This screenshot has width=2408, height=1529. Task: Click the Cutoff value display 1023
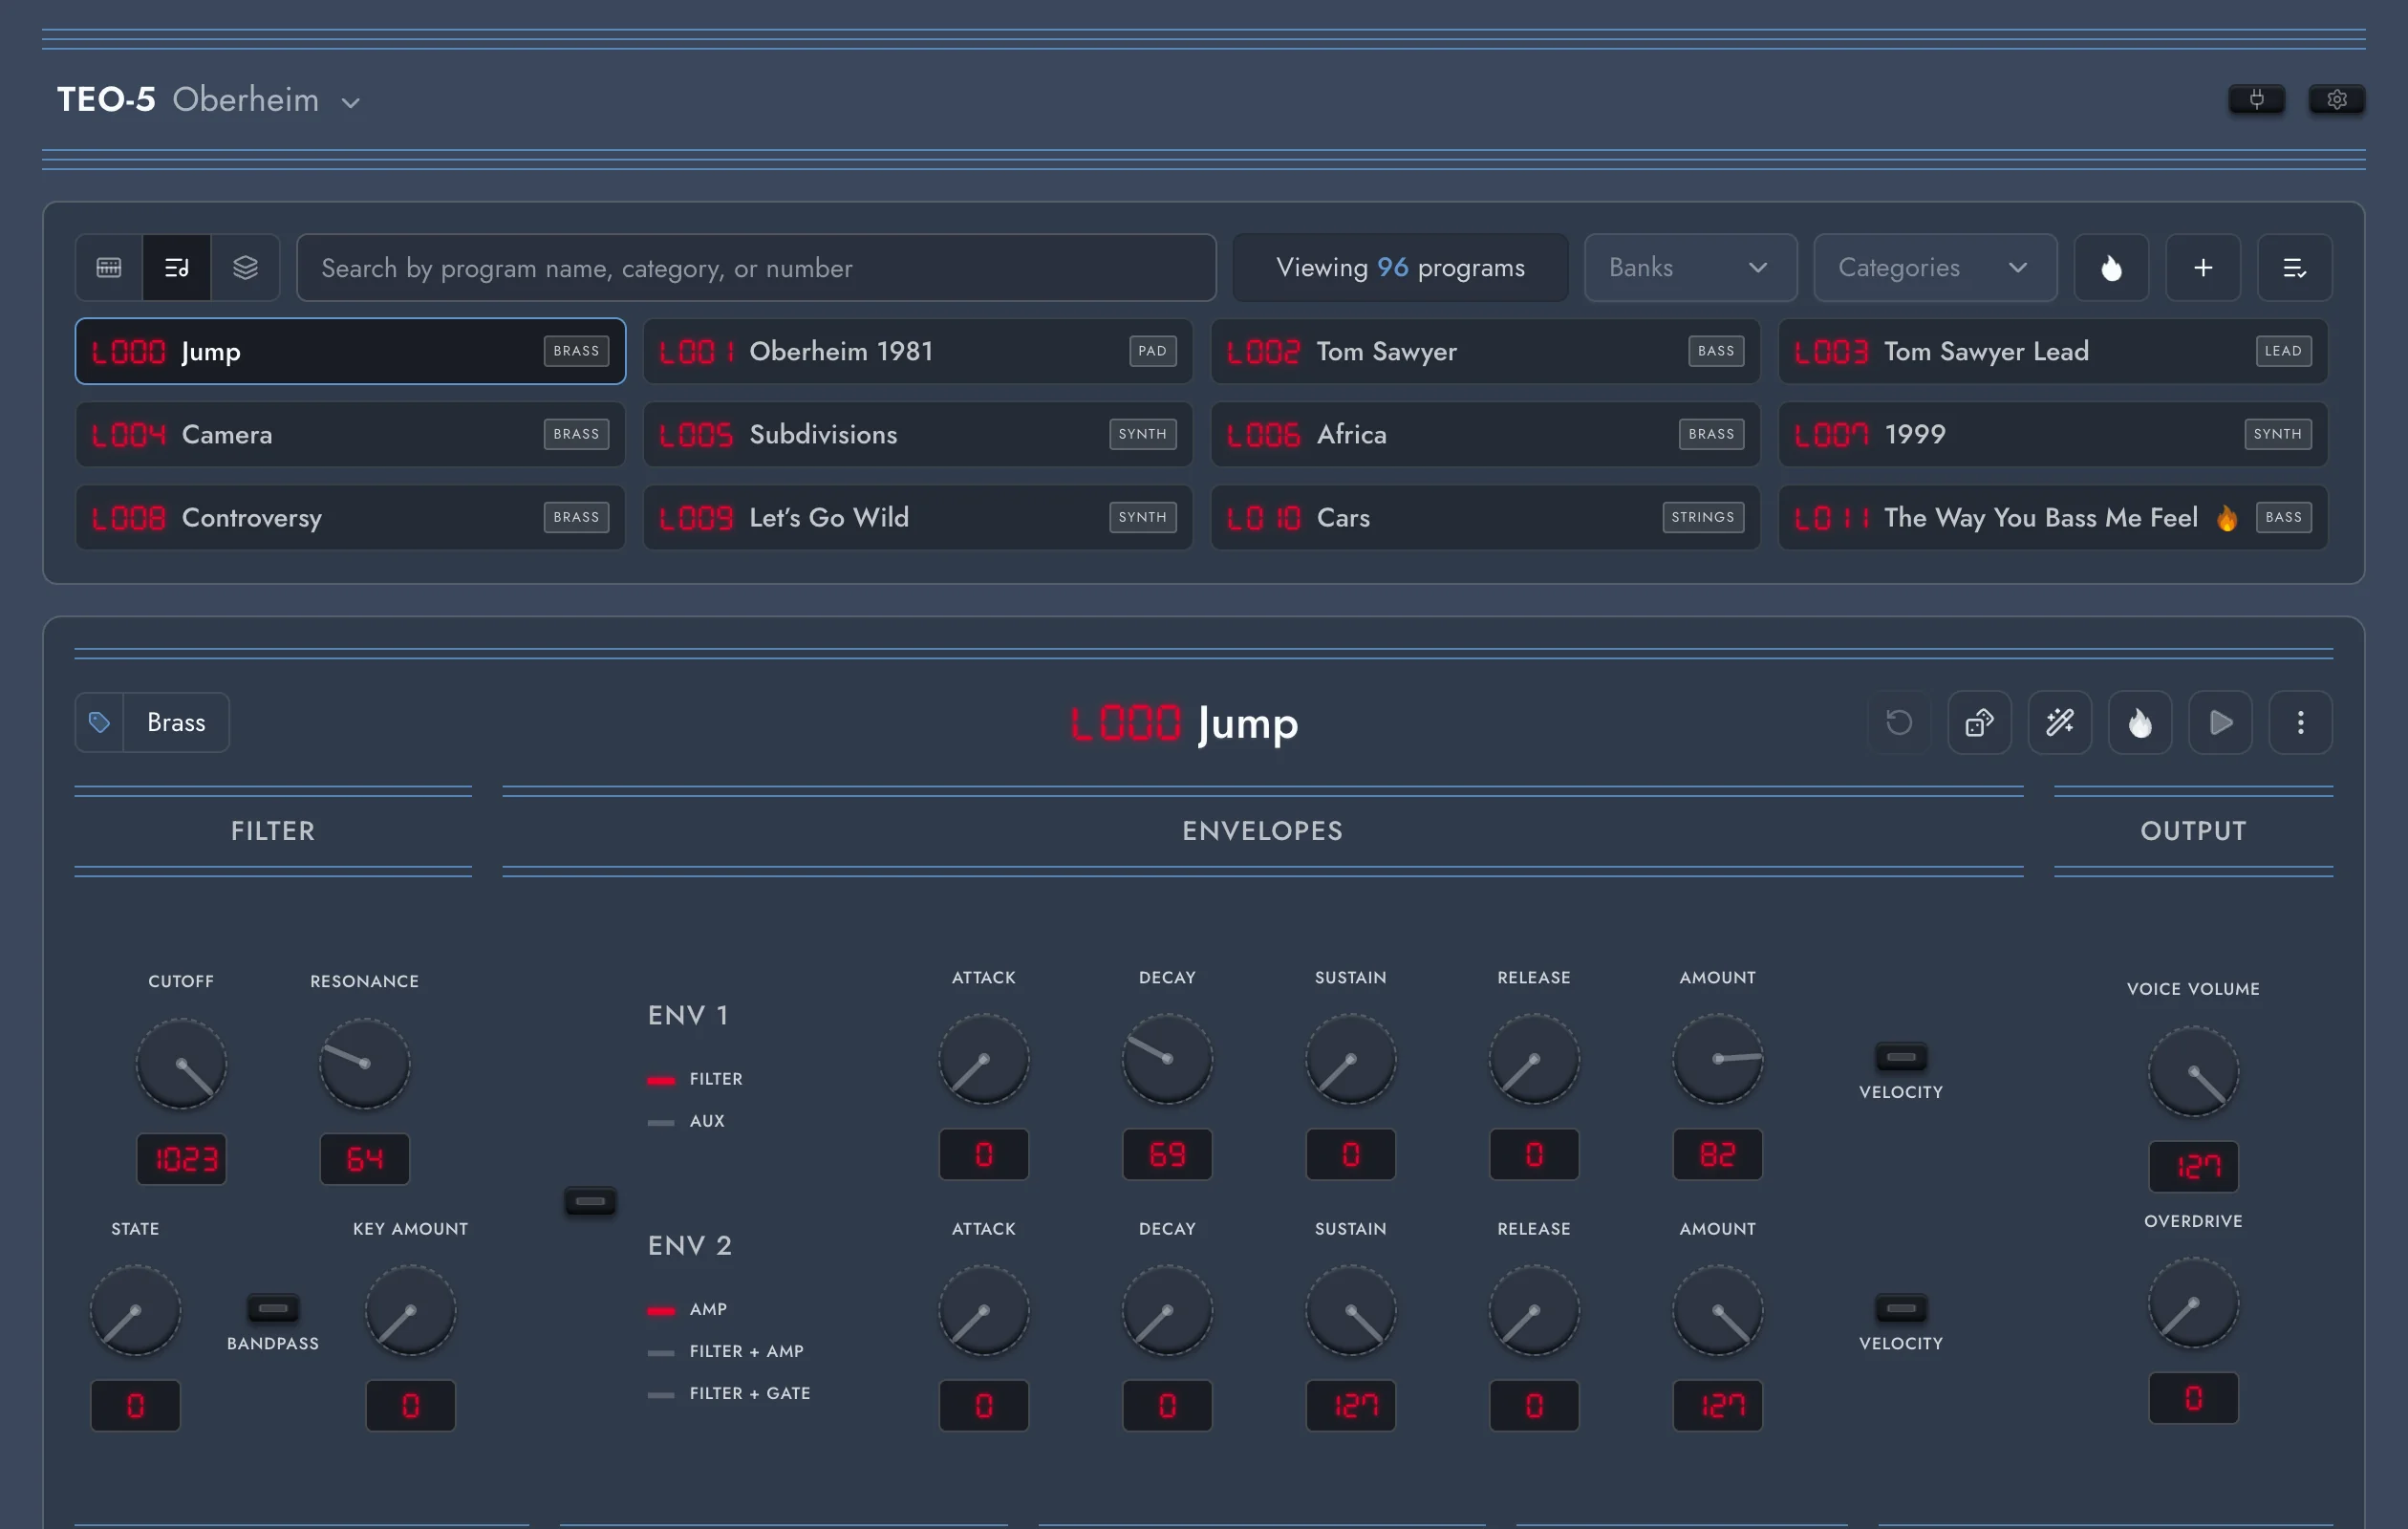point(181,1158)
